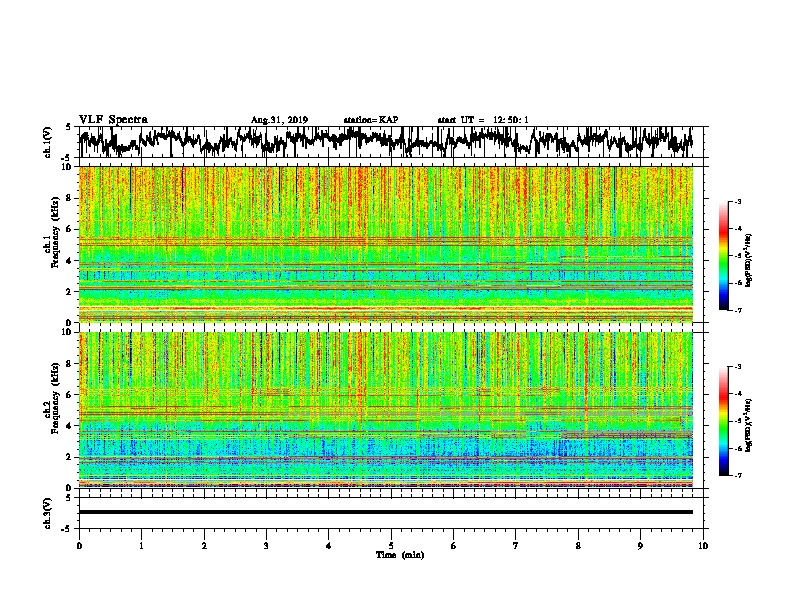Image resolution: width=792 pixels, height=612 pixels.
Task: Click the "-3" label on the ch.2 colorbar
Action: (x=737, y=367)
